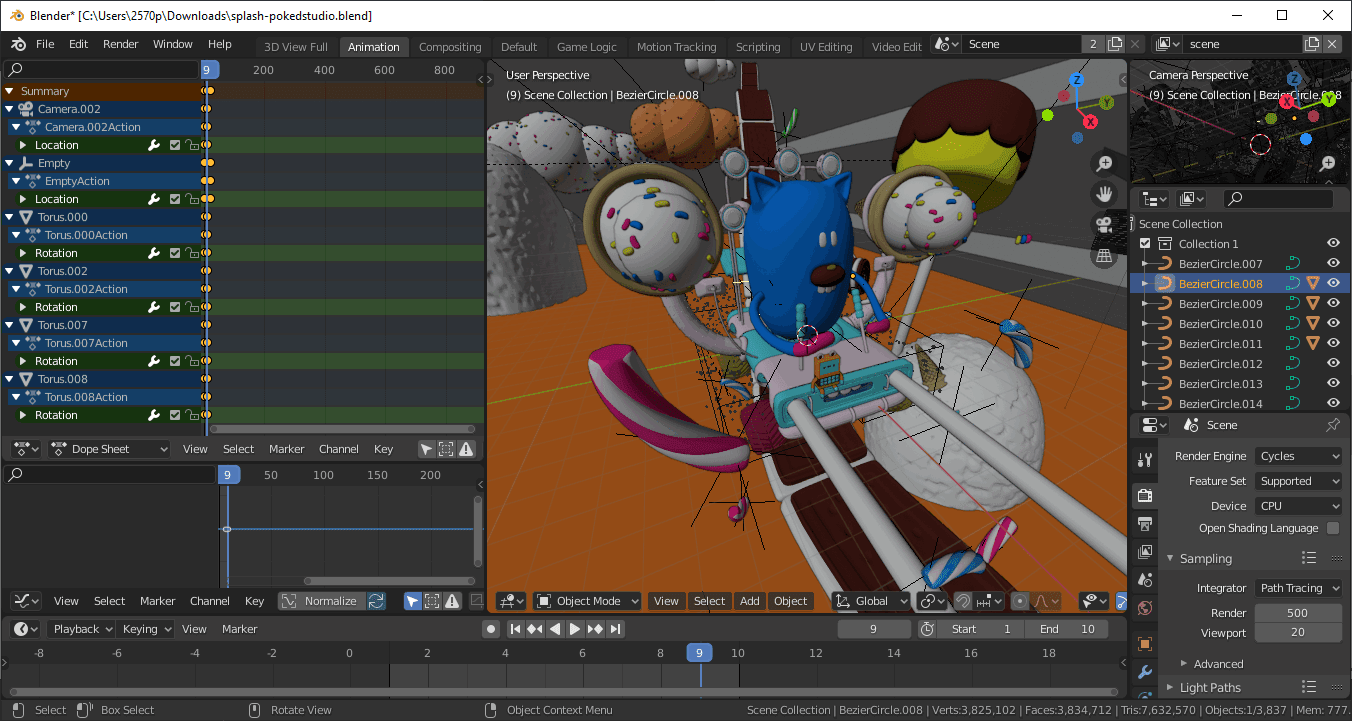Click the timeline frame 9 playhead marker
The image size is (1352, 721).
tap(699, 653)
